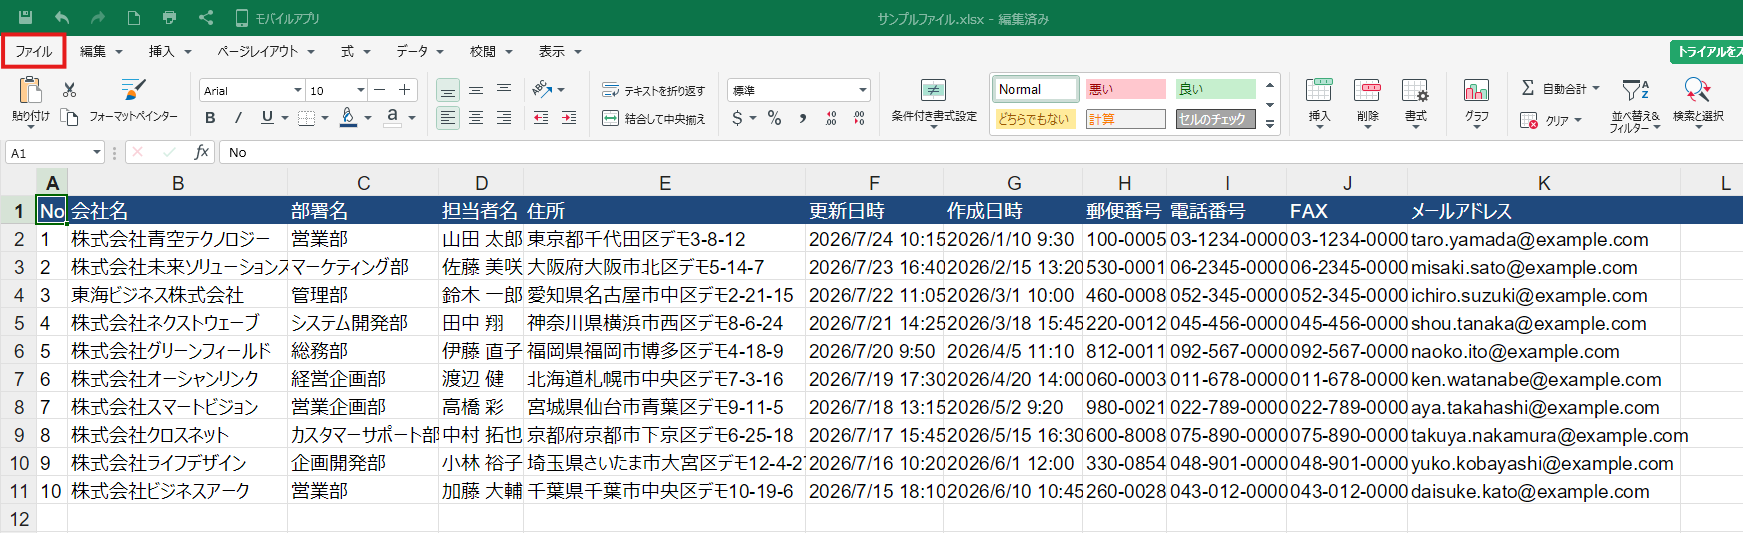Toggle left horizontal alignment
The height and width of the screenshot is (533, 1743).
(448, 118)
